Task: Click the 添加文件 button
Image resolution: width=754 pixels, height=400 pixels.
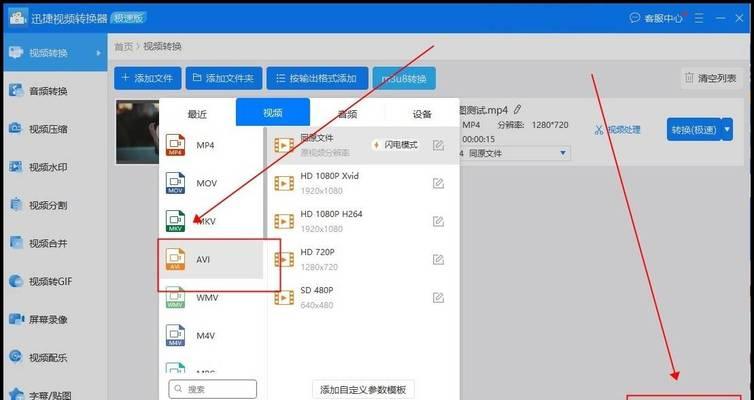Action: point(148,78)
